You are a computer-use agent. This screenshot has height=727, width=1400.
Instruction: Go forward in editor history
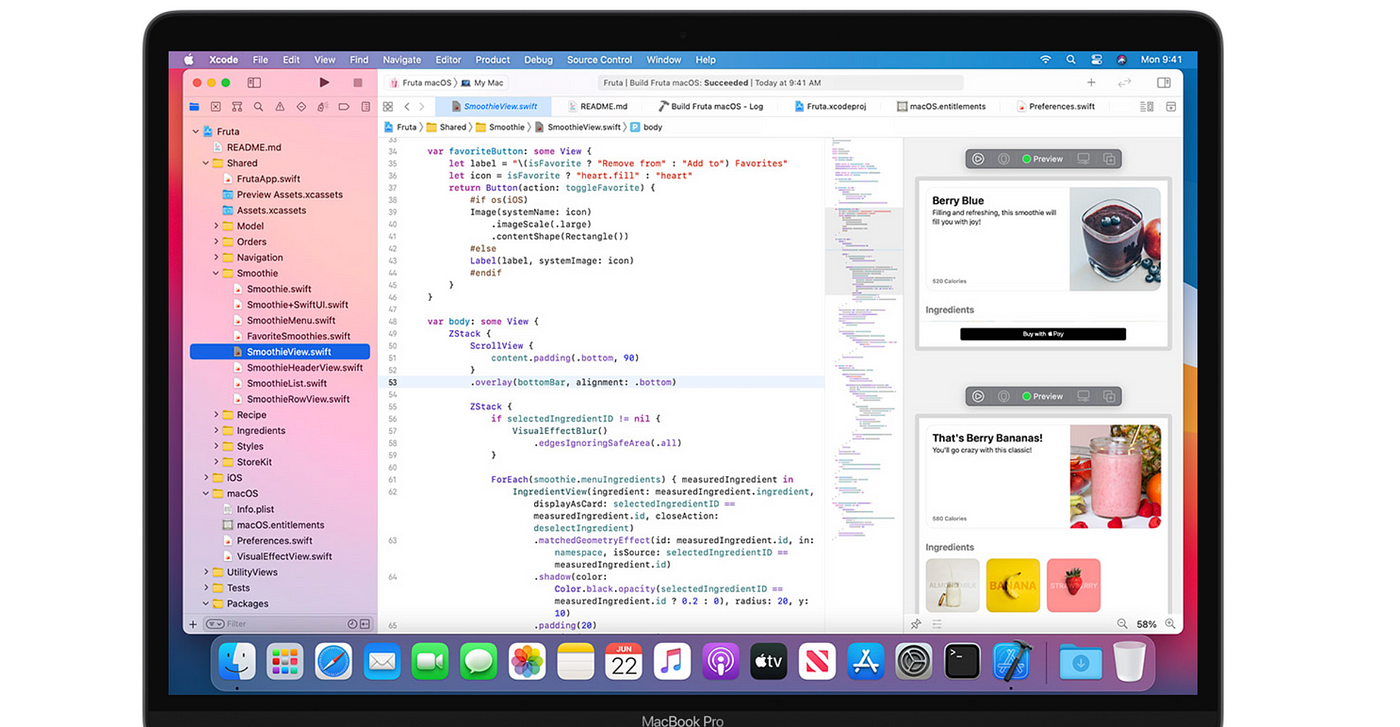coord(421,106)
